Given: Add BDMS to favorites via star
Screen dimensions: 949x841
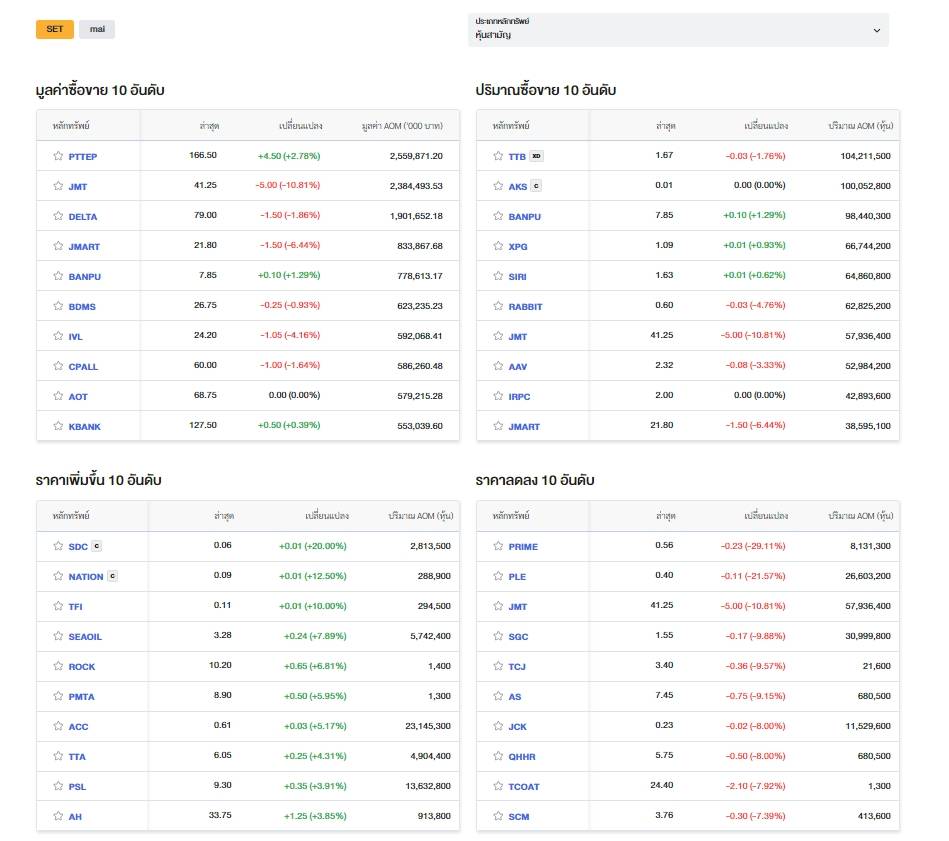Looking at the screenshot, I should [x=58, y=306].
